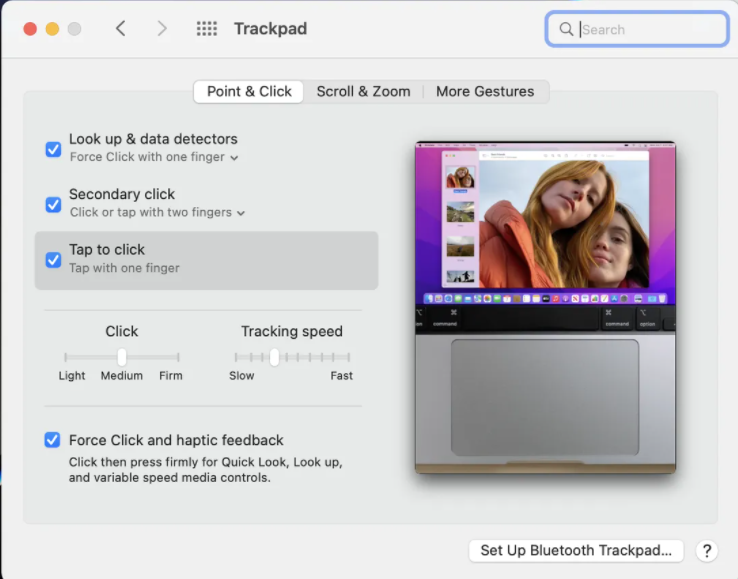
Task: Click the "Tap with one finger" subtitle
Action: pos(124,268)
